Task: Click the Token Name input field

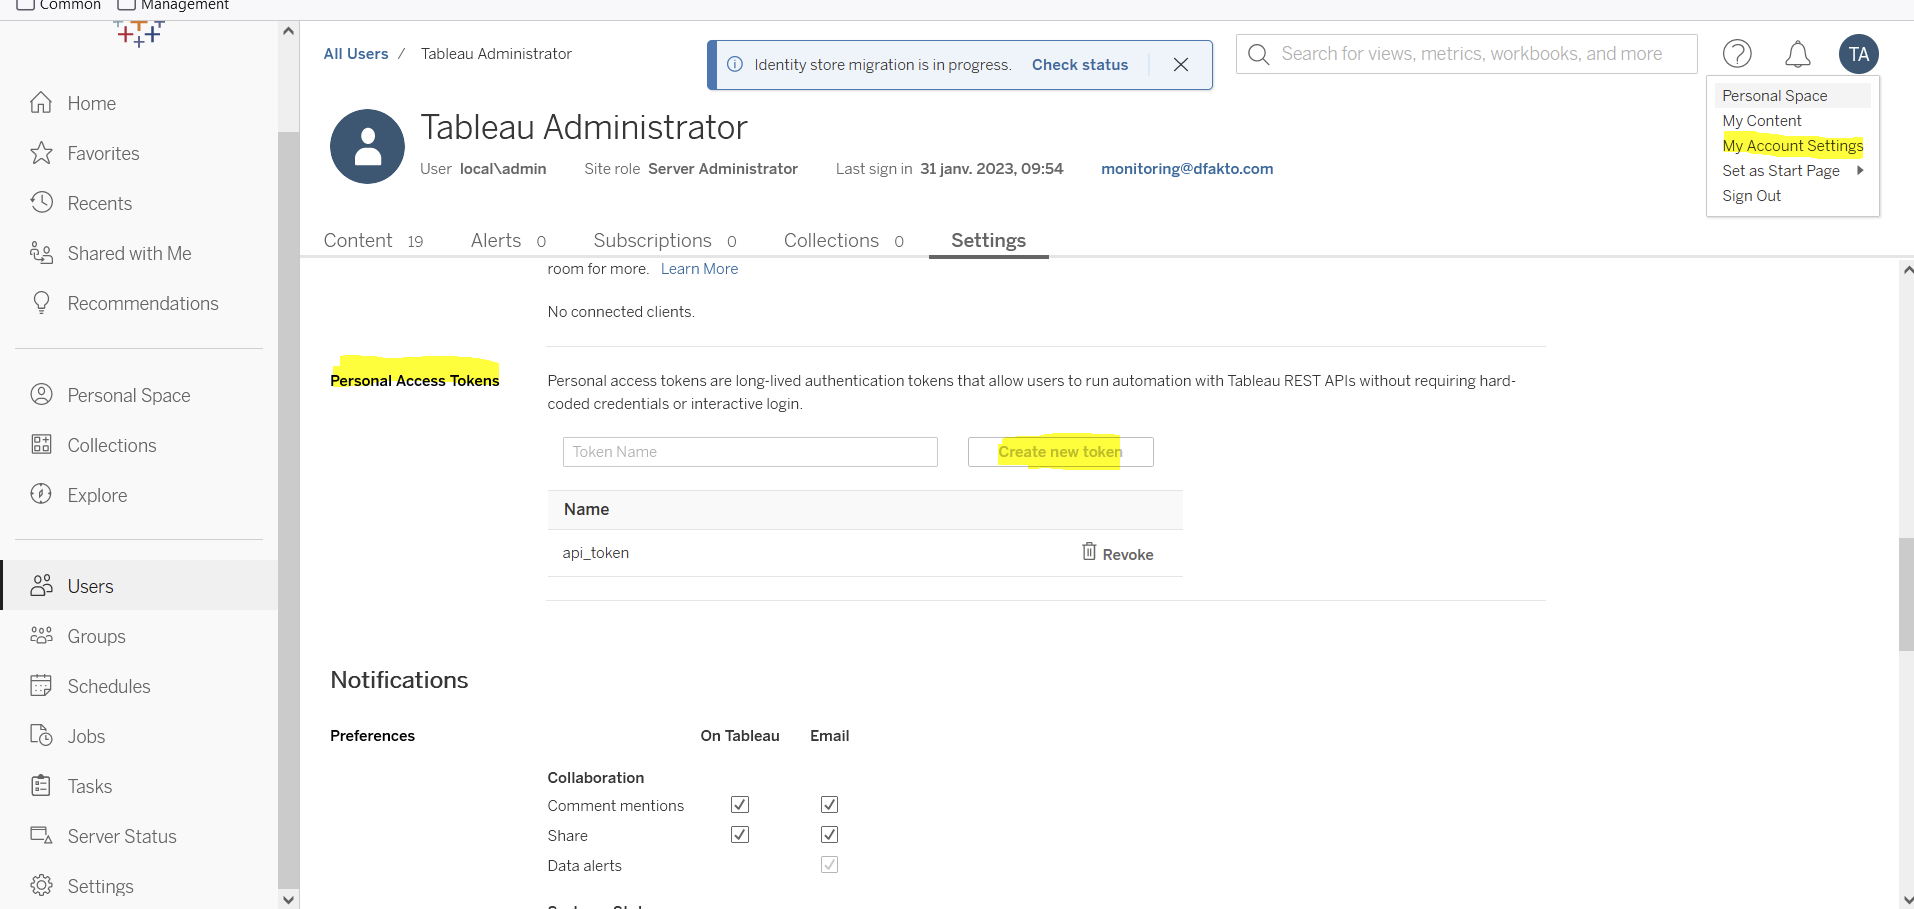Action: 750,452
